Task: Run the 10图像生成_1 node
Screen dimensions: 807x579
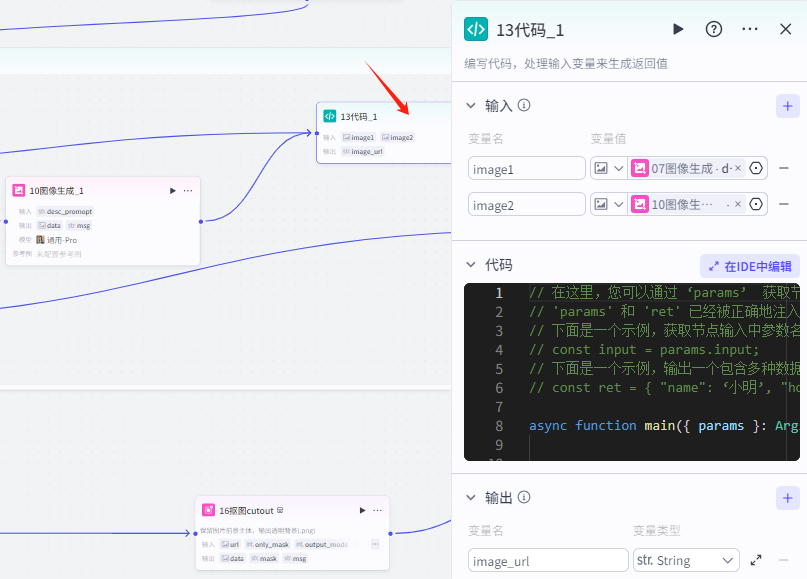Action: coord(172,190)
